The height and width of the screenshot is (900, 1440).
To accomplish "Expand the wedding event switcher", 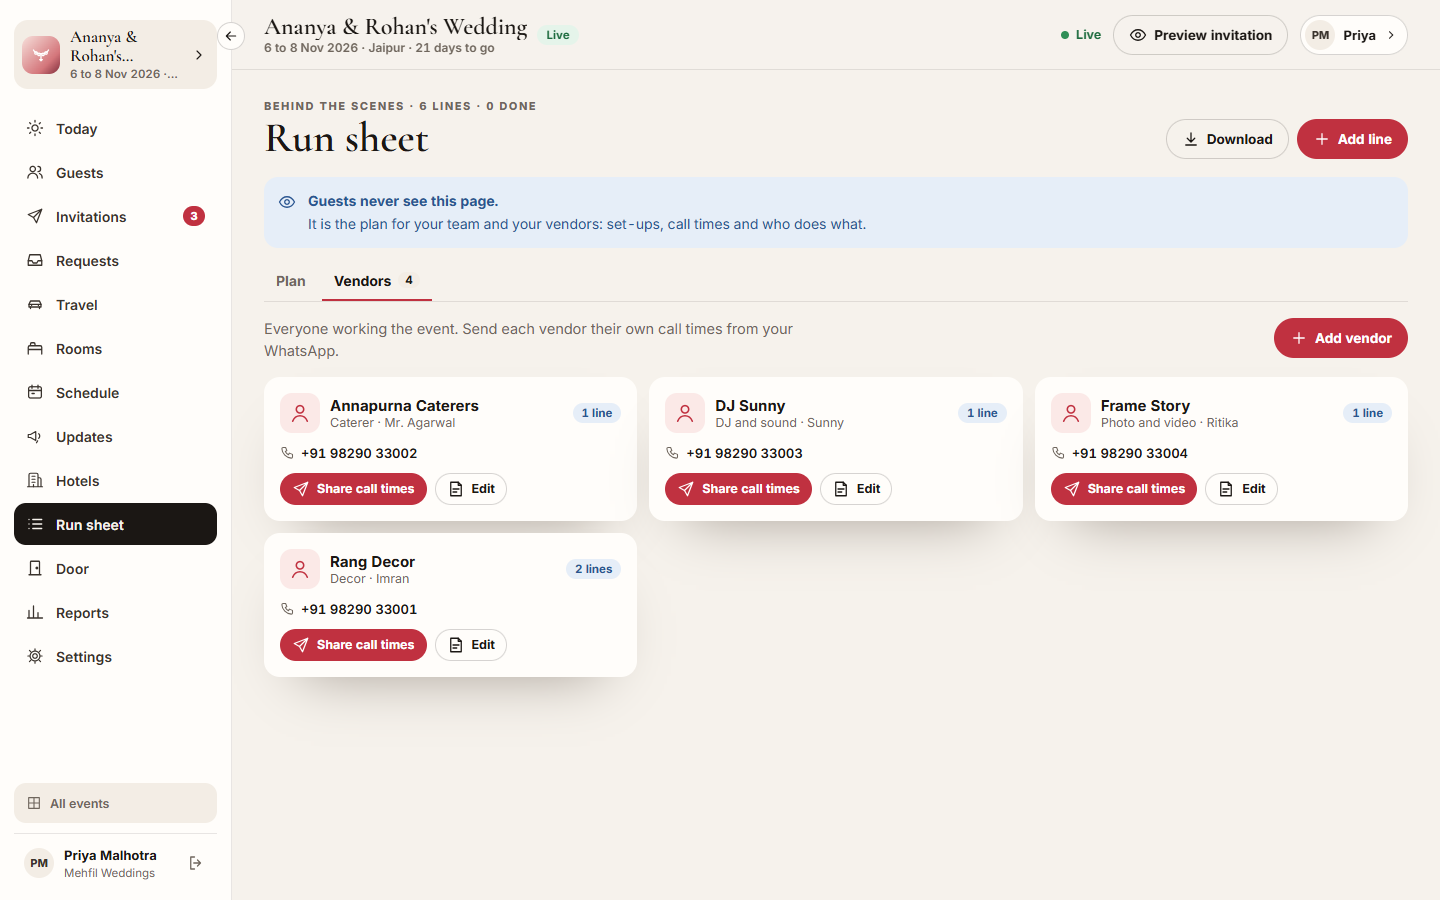I will tap(115, 55).
